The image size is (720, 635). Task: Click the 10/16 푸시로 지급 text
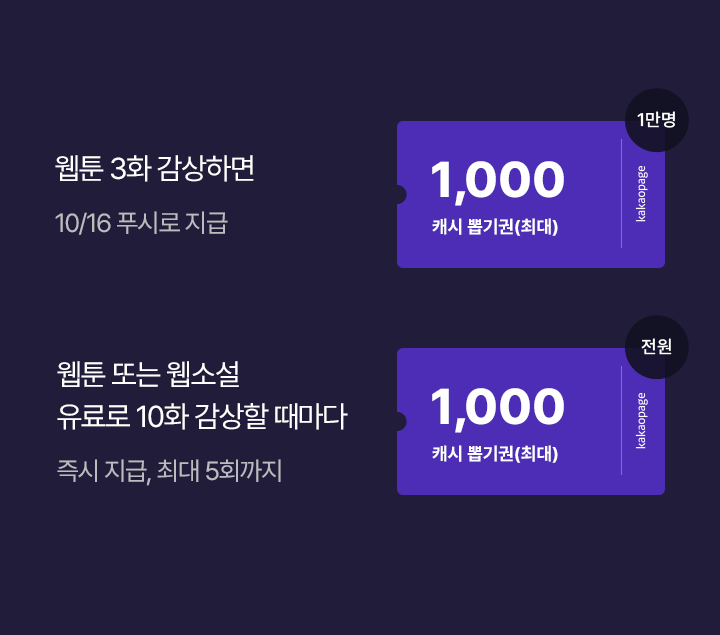click(x=141, y=223)
